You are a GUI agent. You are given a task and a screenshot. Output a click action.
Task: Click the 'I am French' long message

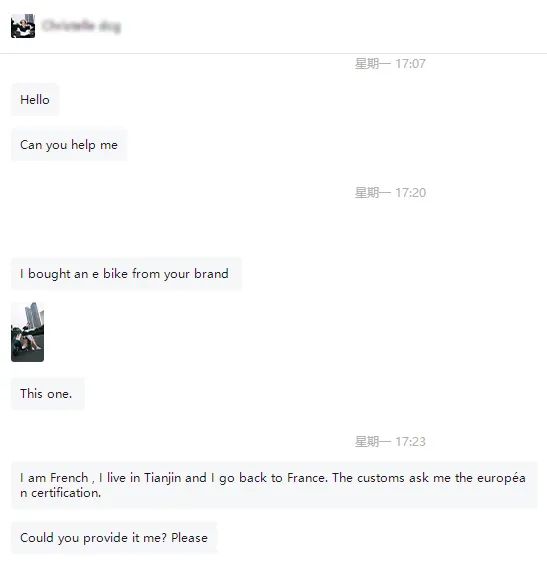[274, 485]
